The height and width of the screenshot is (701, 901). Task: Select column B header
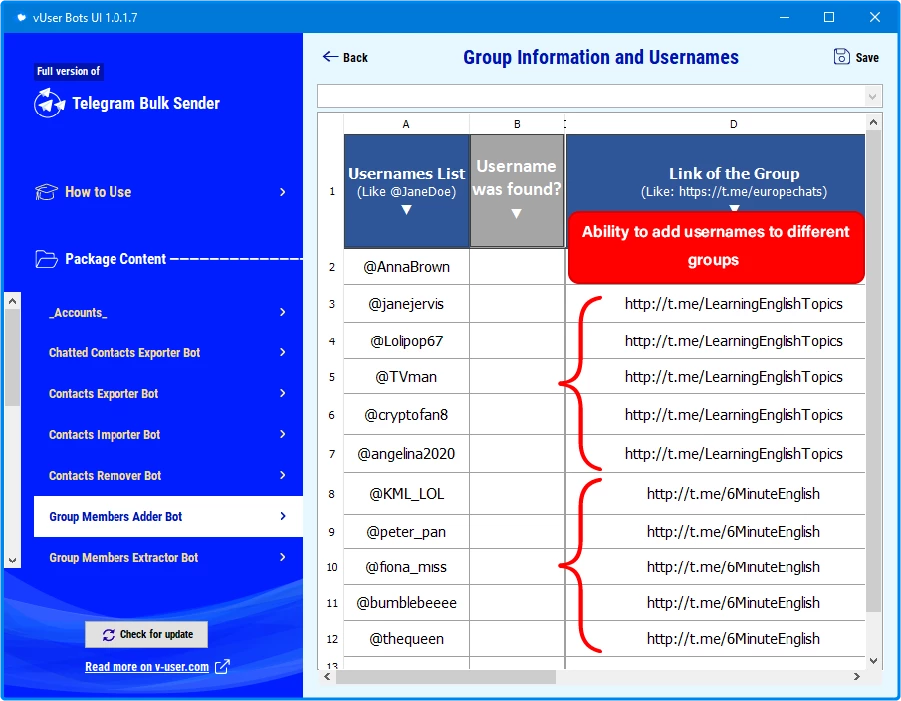(x=517, y=124)
